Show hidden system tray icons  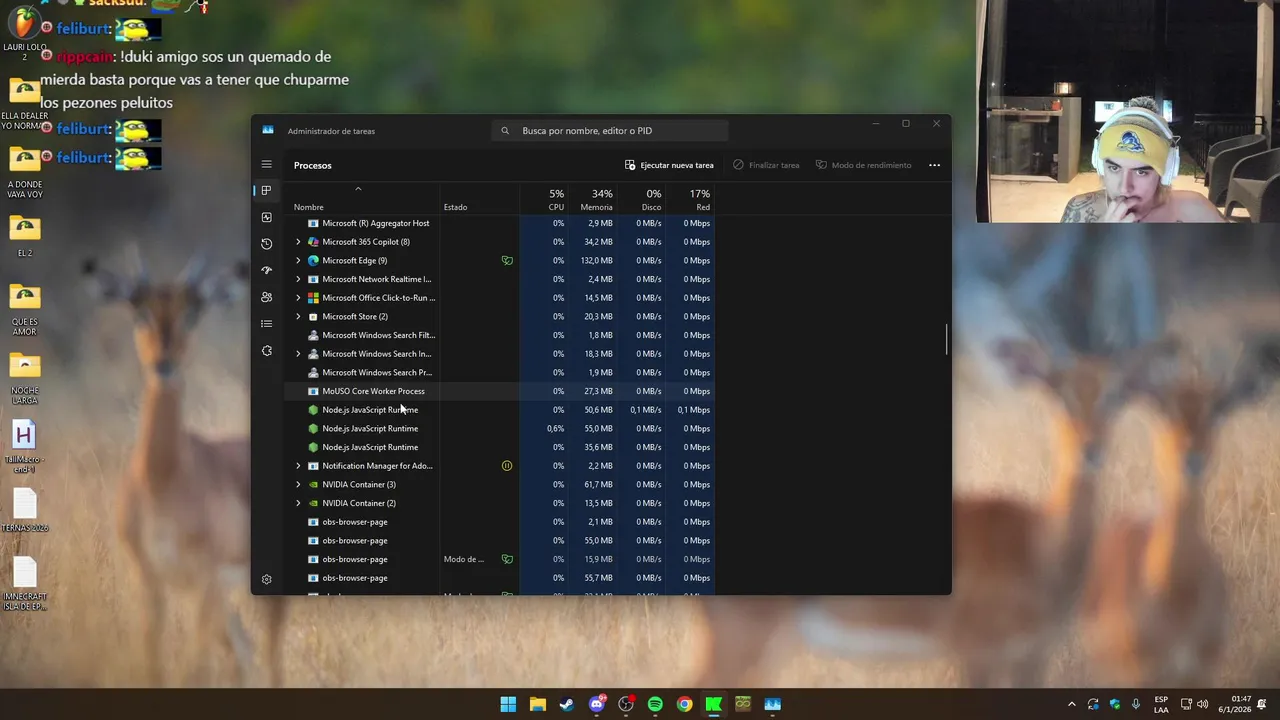click(1071, 704)
